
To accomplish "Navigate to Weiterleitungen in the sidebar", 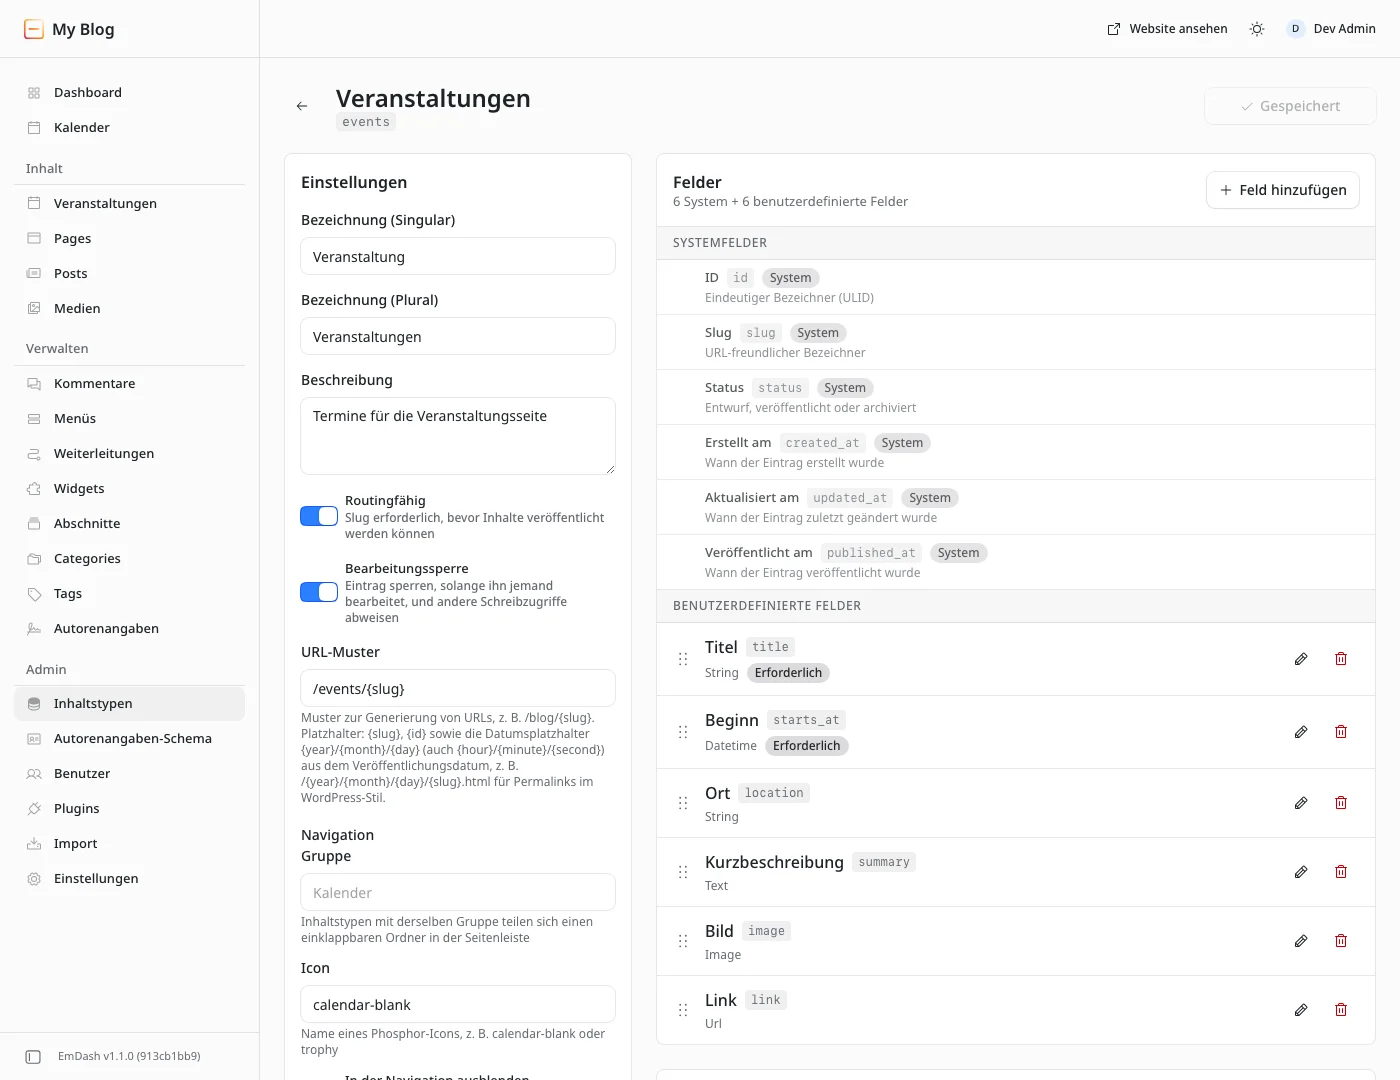I will tap(130, 454).
